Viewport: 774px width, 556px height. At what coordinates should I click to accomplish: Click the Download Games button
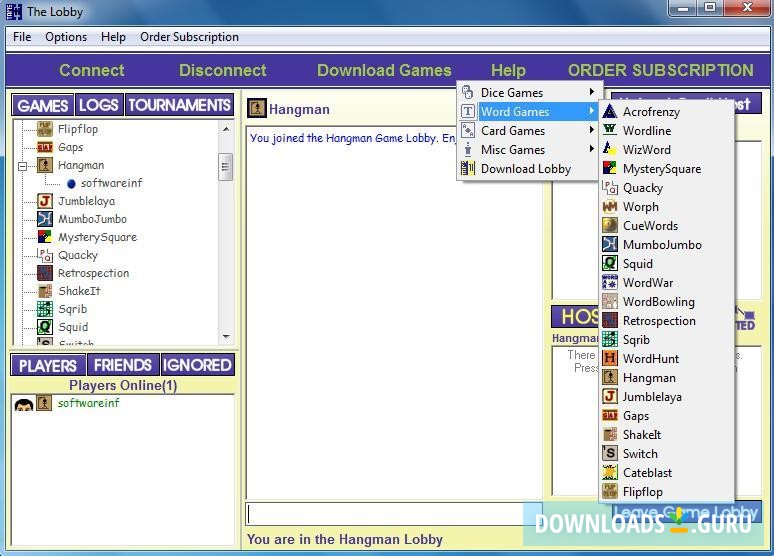tap(384, 70)
